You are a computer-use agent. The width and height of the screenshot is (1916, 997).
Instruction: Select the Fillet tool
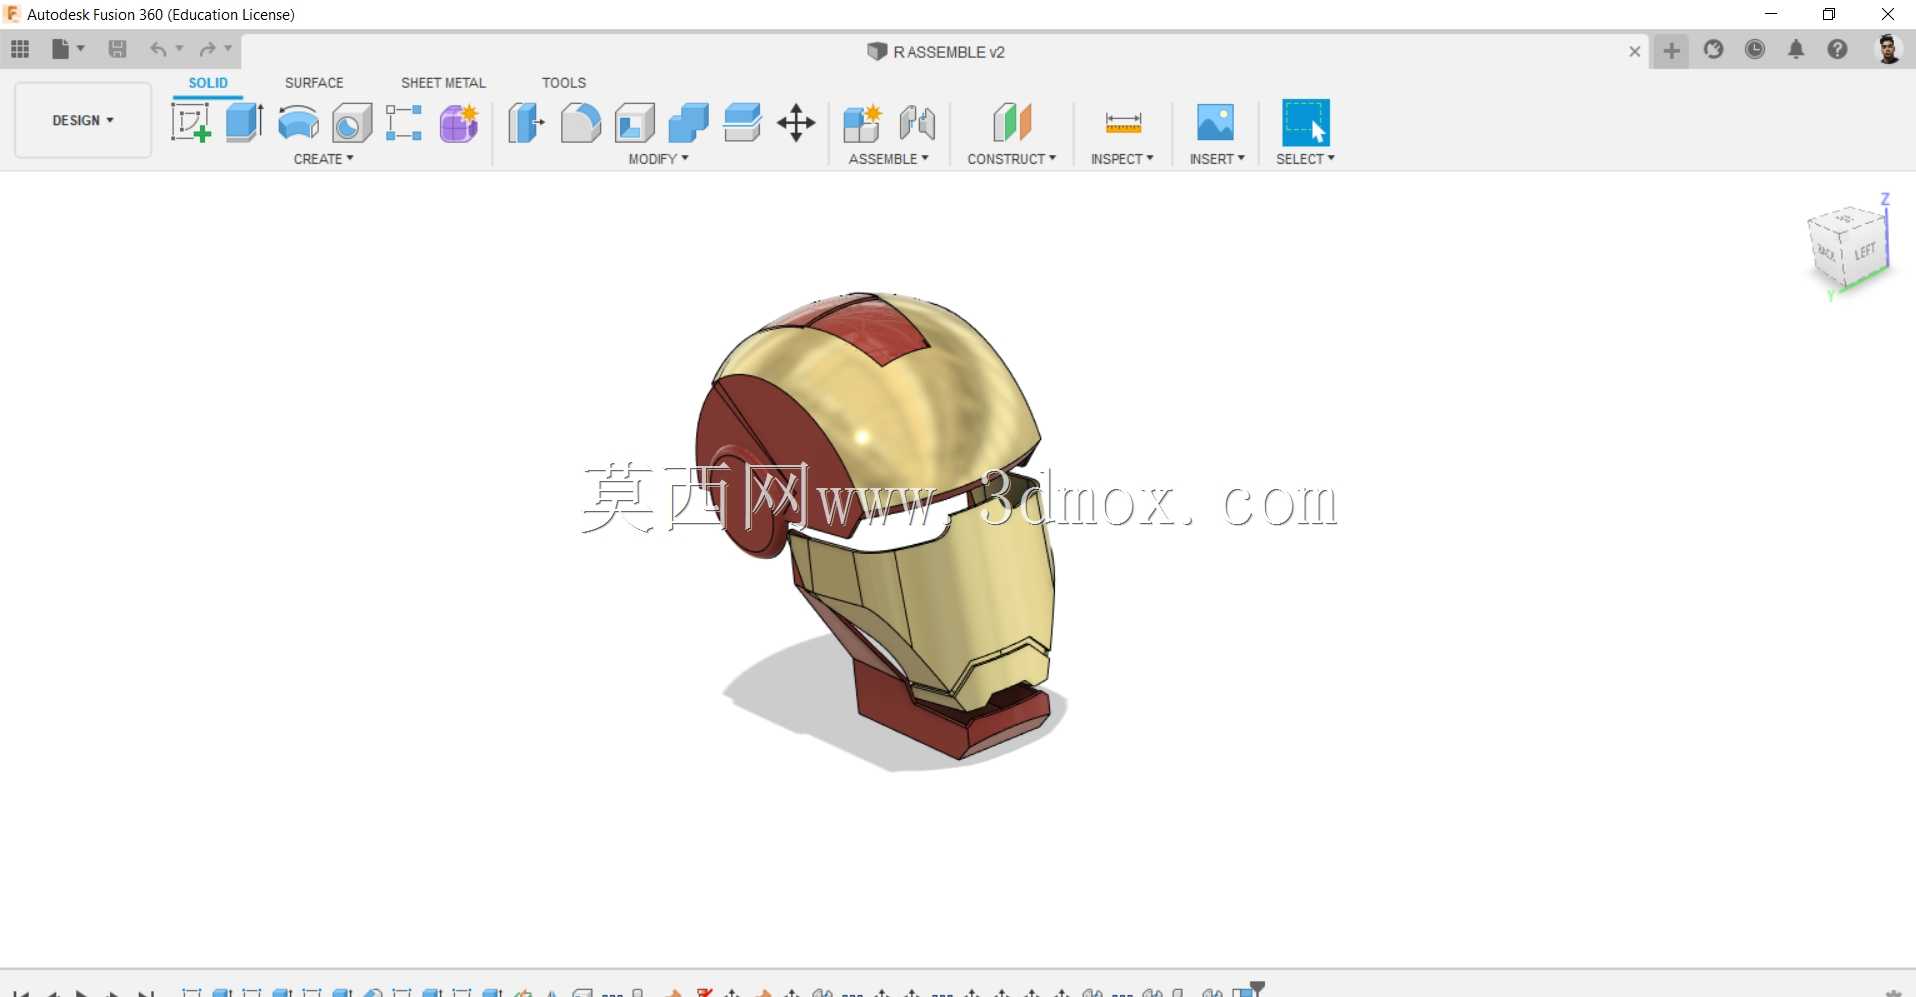pyautogui.click(x=580, y=123)
